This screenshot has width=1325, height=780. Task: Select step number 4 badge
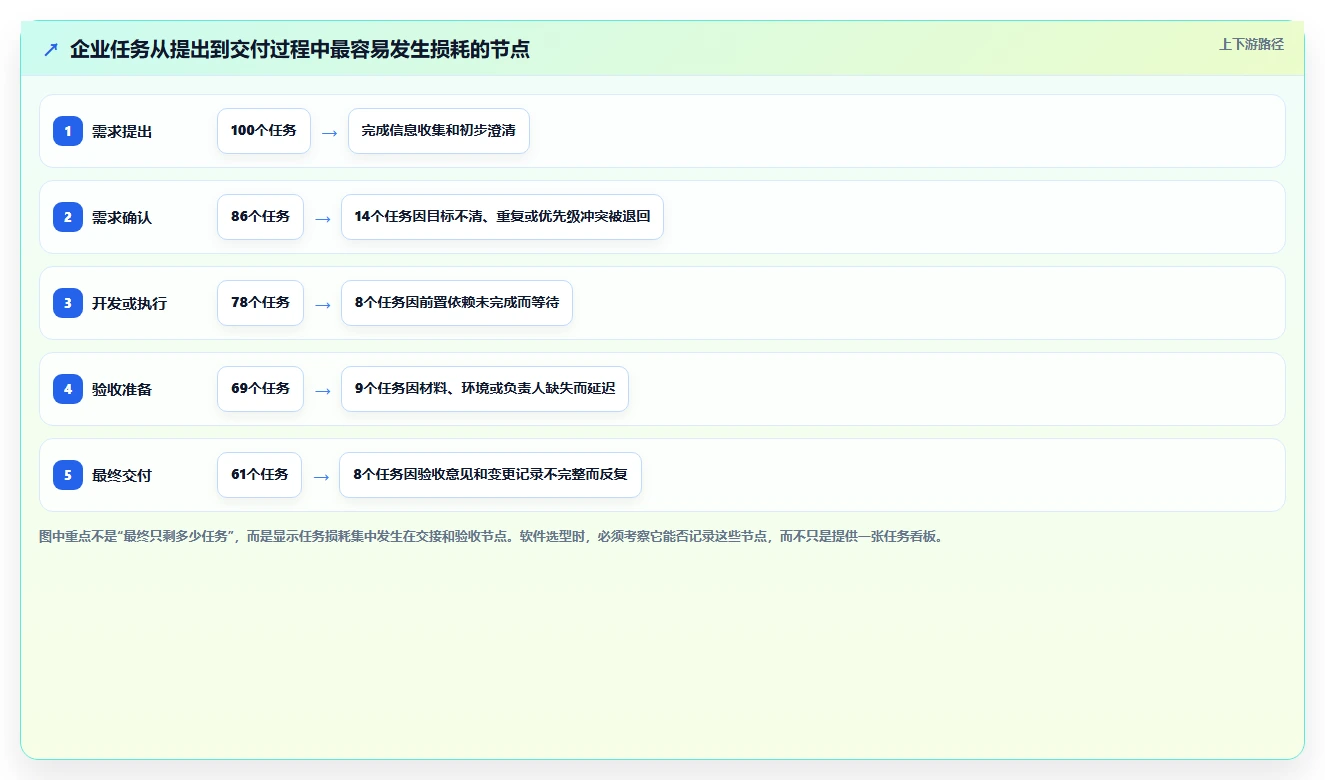pos(68,389)
